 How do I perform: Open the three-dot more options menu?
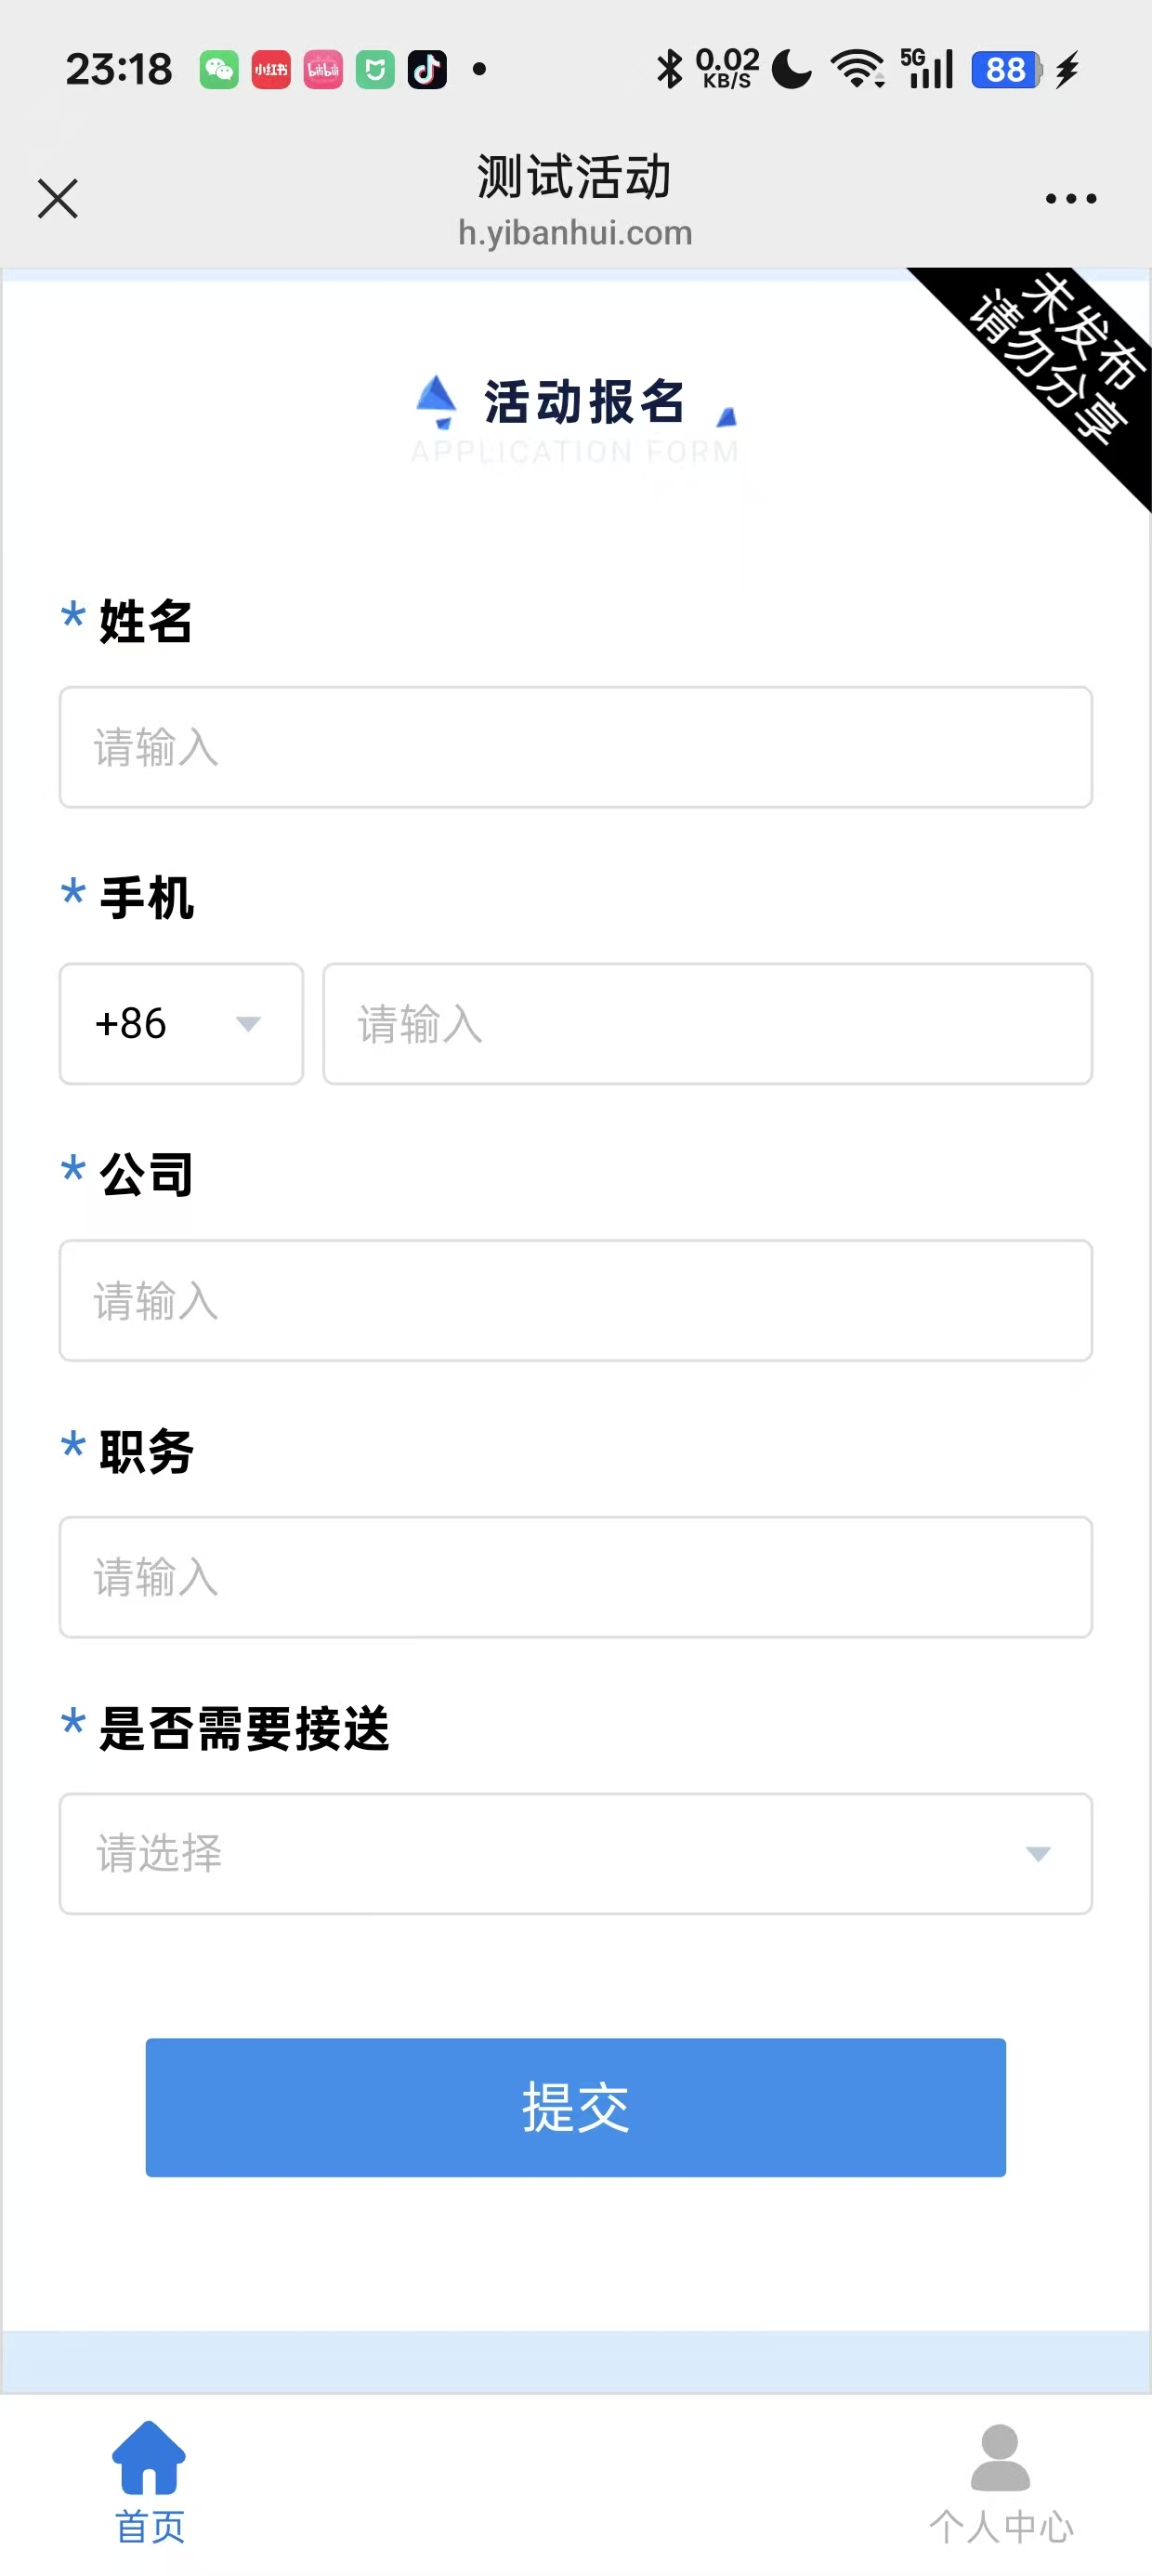click(x=1070, y=199)
